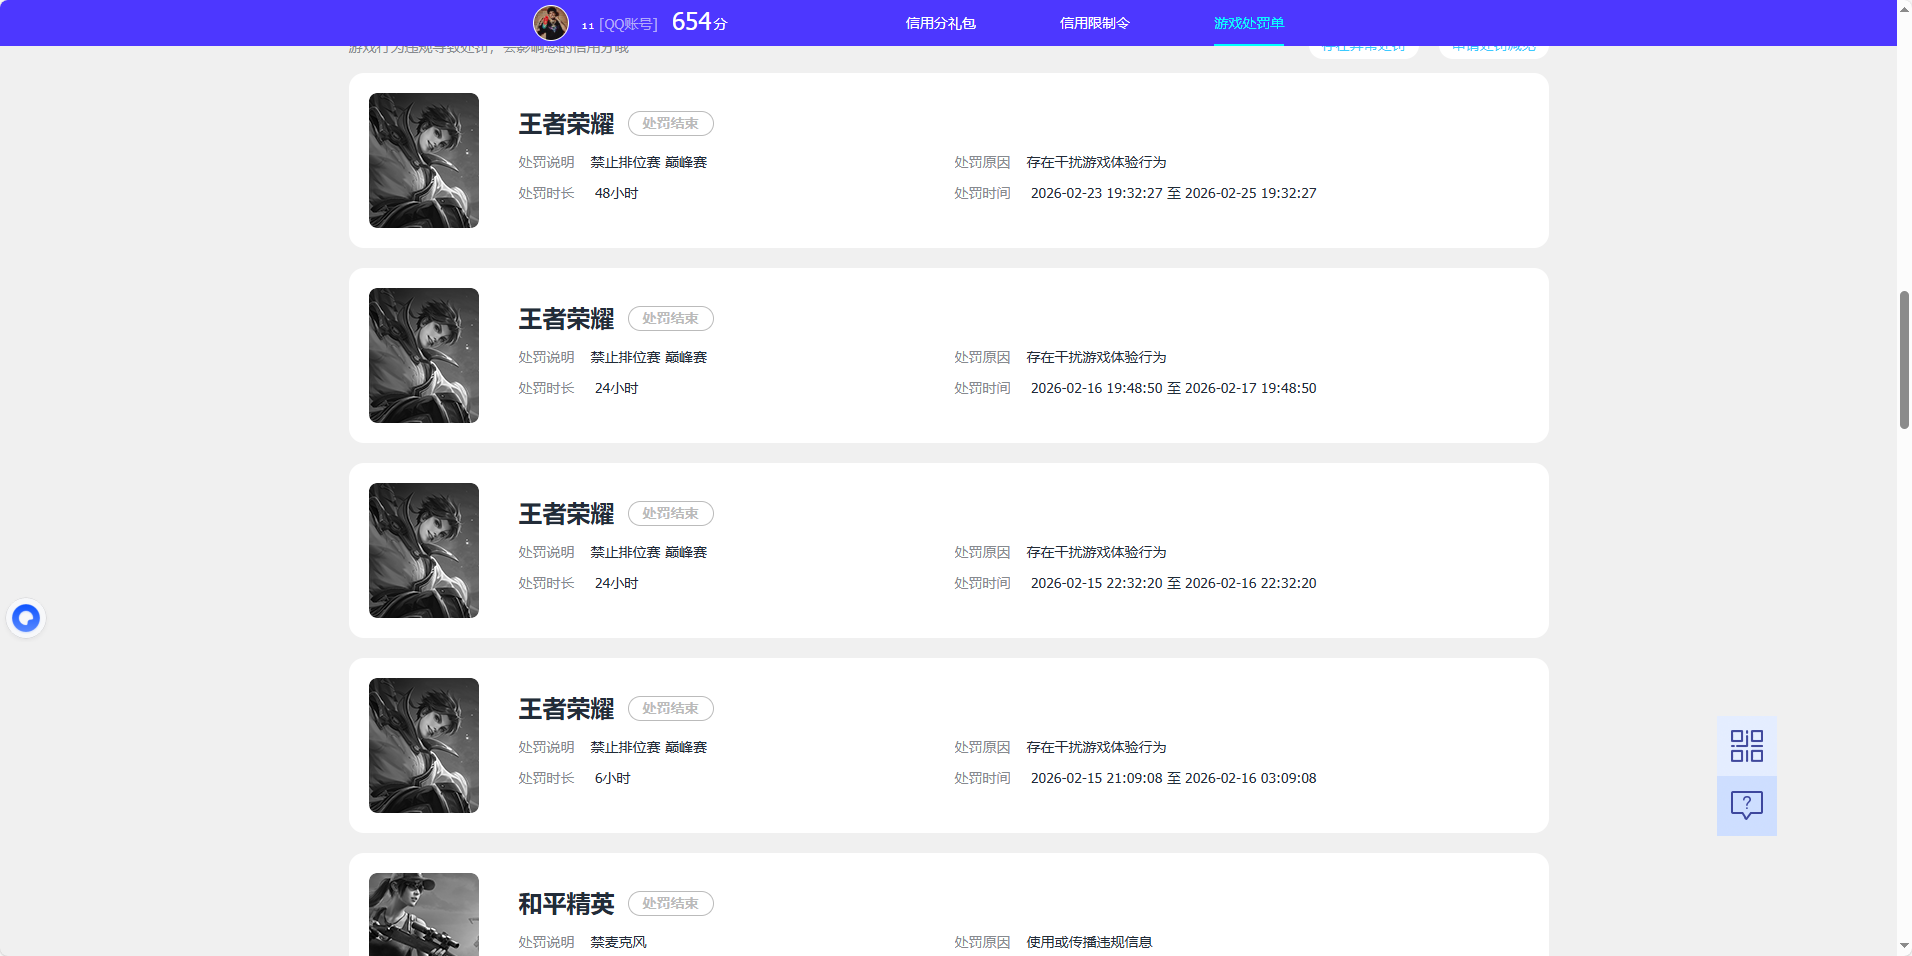Click the 存在异常处罚 button
Screen dimensions: 1912x956
[x=1363, y=45]
